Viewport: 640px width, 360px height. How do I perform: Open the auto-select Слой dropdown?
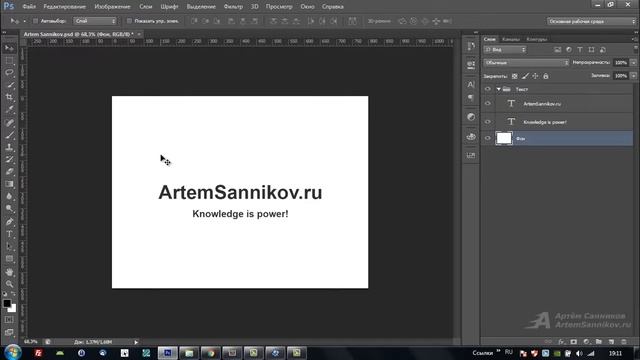[95, 21]
